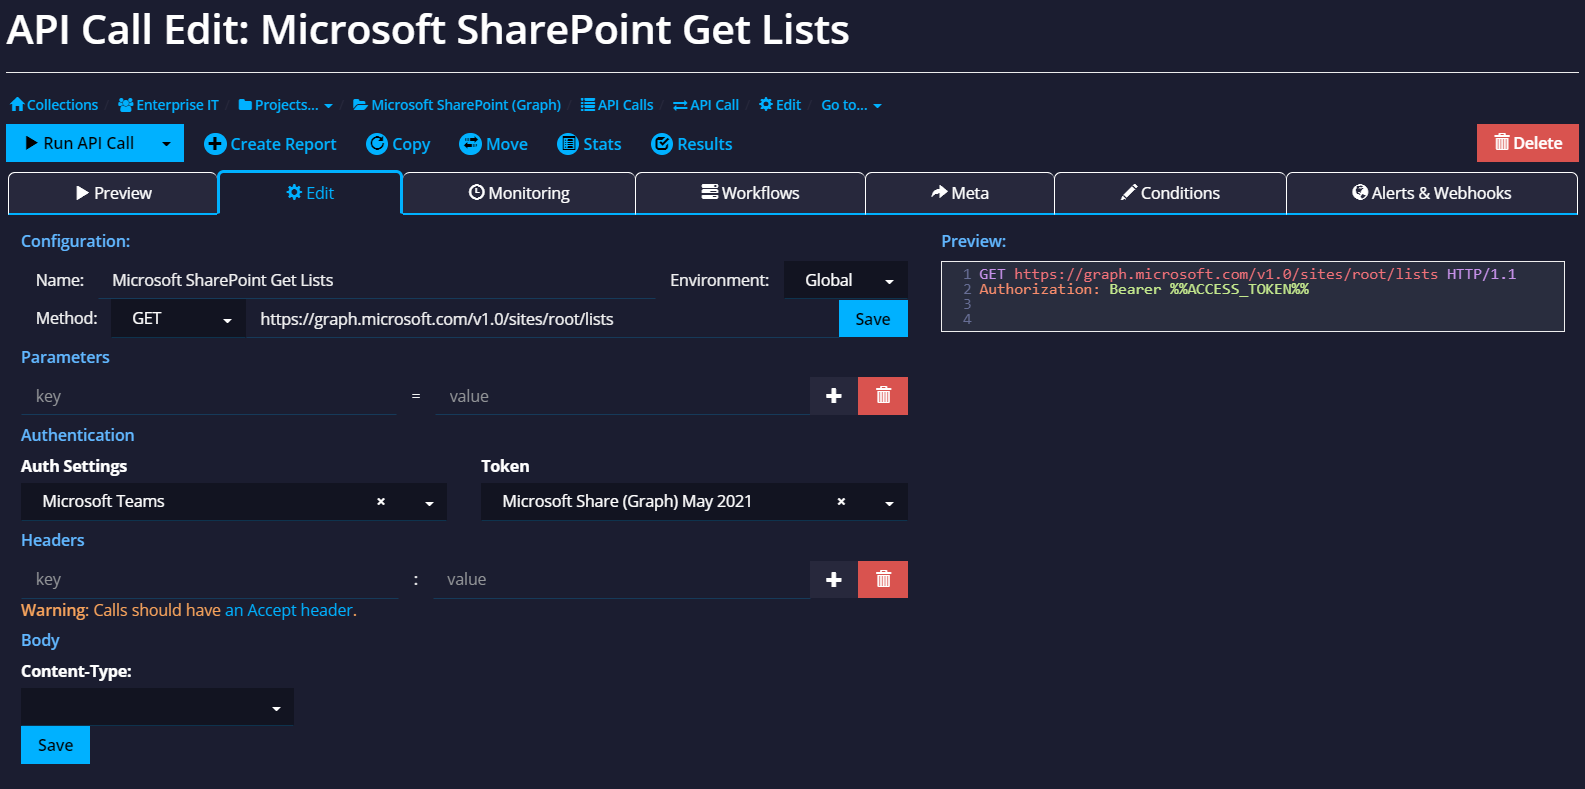This screenshot has height=789, width=1585.
Task: Delete parameter row using trash icon
Action: coord(883,396)
